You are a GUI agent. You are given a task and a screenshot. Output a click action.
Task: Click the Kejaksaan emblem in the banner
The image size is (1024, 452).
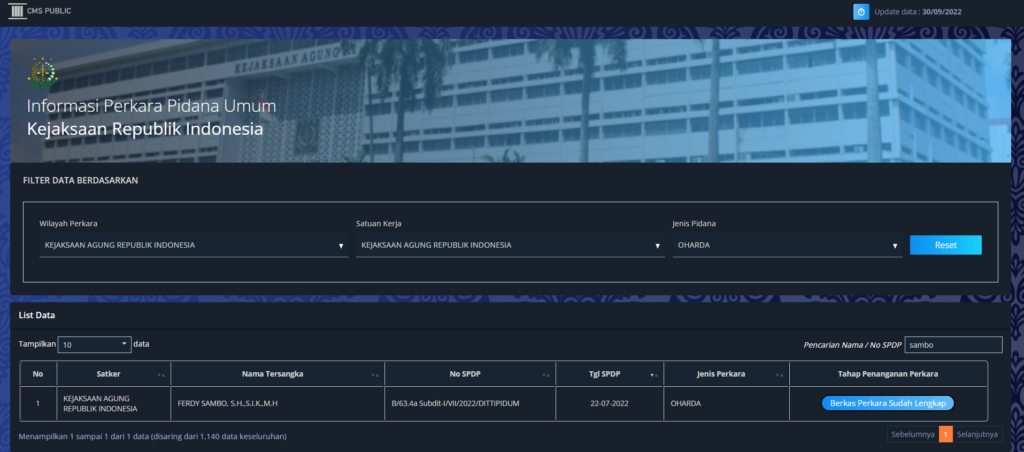click(x=40, y=72)
